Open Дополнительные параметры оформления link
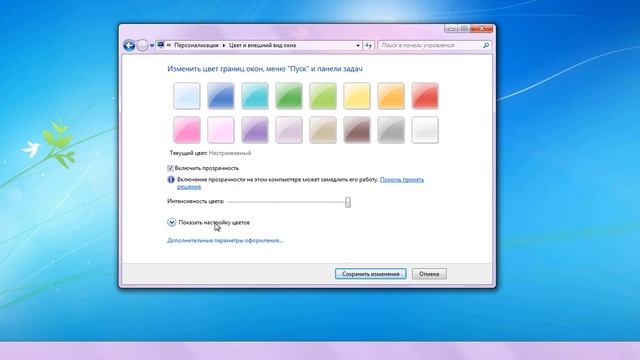This screenshot has width=640, height=360. coord(225,240)
